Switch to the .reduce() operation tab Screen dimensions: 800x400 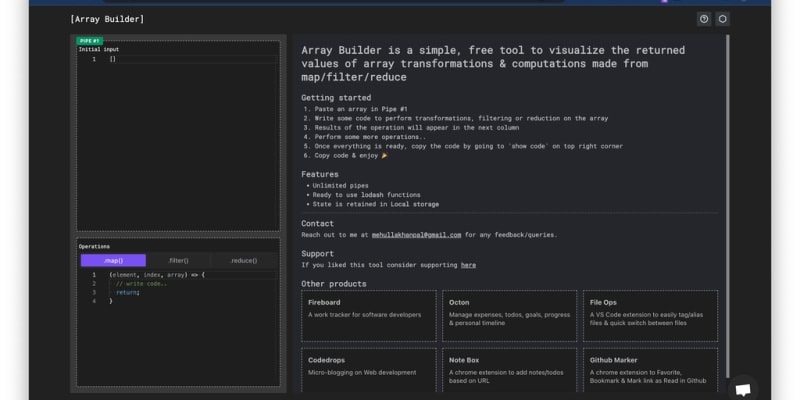(243, 261)
